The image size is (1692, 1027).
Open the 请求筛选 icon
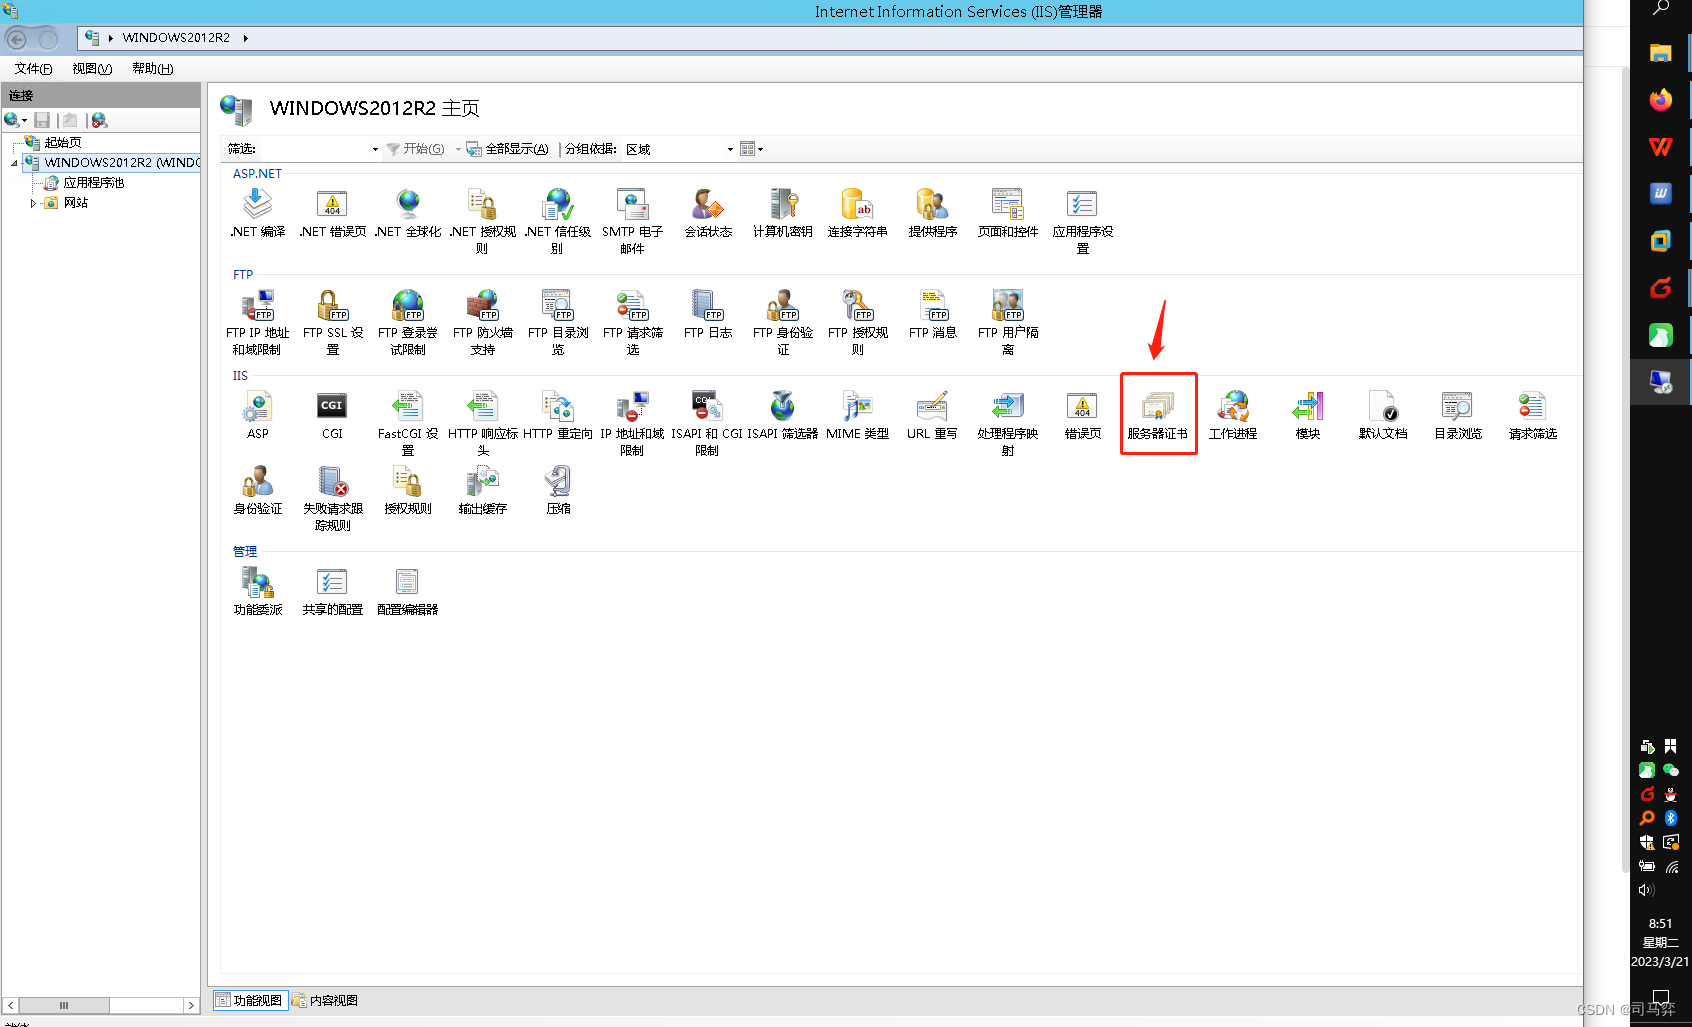[1533, 415]
